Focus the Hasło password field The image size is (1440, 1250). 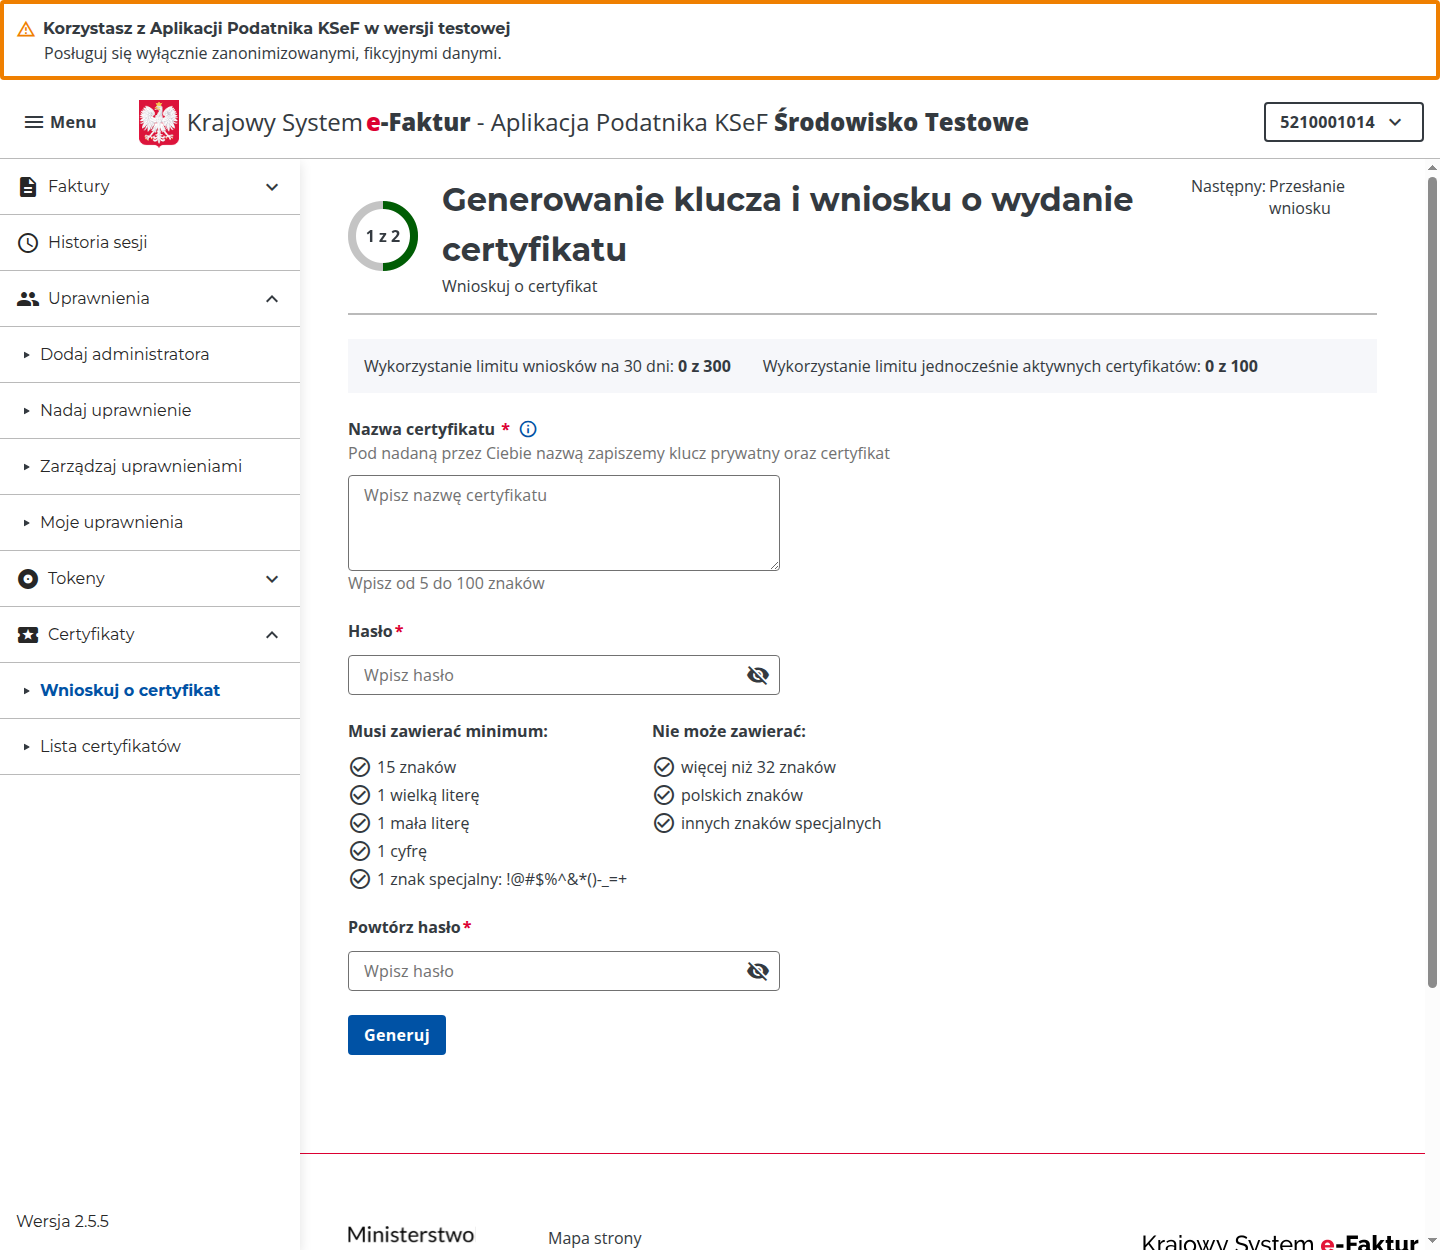564,675
